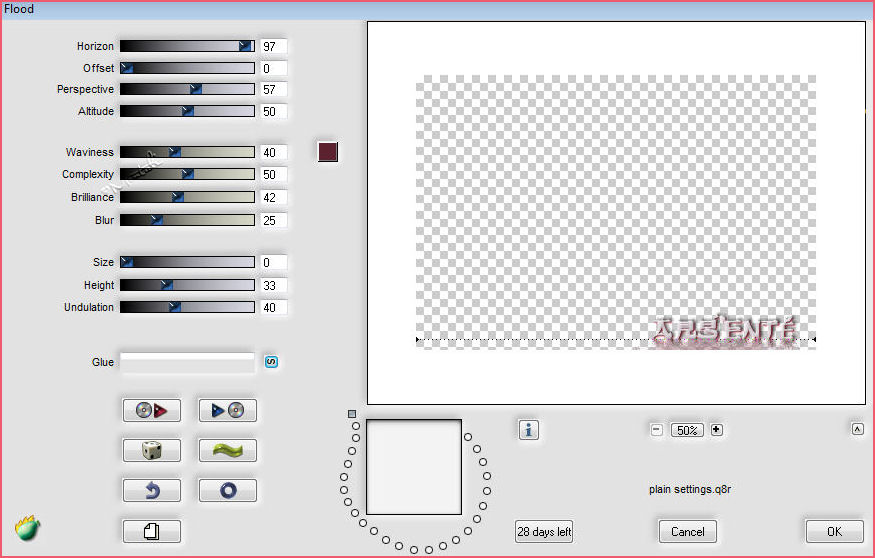Open the dark red color swatch
Image resolution: width=875 pixels, height=558 pixels.
[327, 152]
